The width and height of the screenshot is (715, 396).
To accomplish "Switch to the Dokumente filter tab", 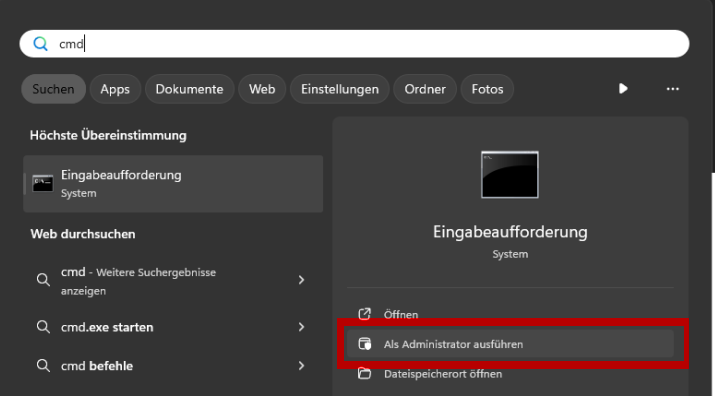I will 189,89.
